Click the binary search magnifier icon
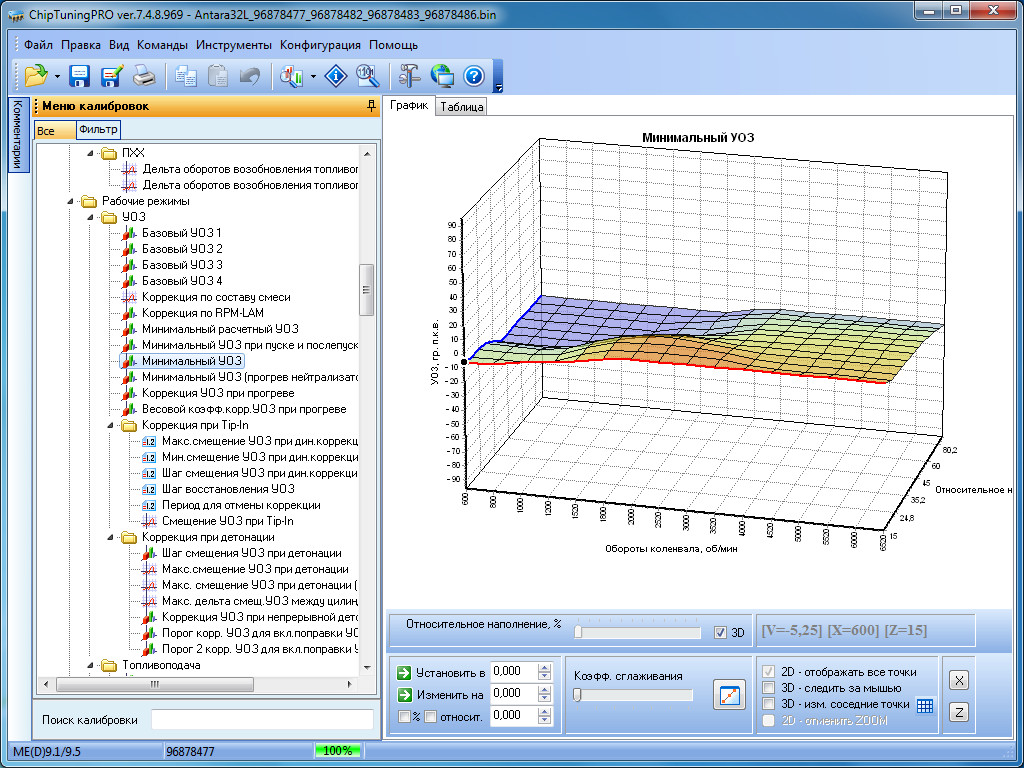 (x=367, y=75)
